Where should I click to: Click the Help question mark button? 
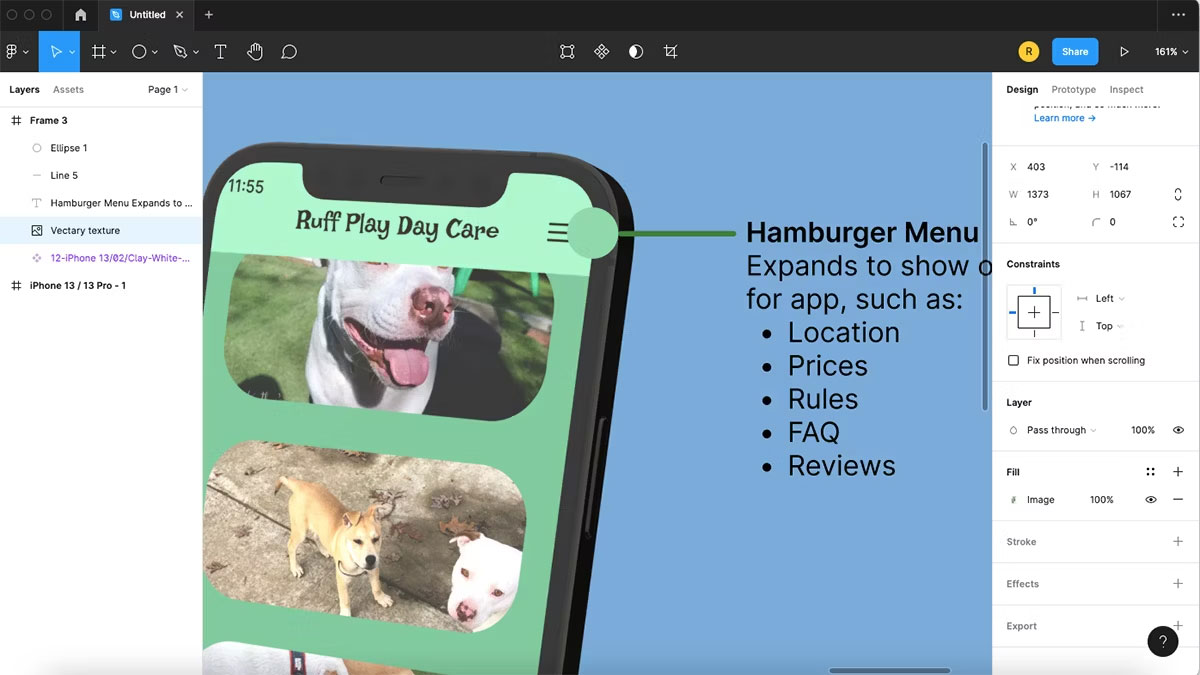click(1163, 641)
